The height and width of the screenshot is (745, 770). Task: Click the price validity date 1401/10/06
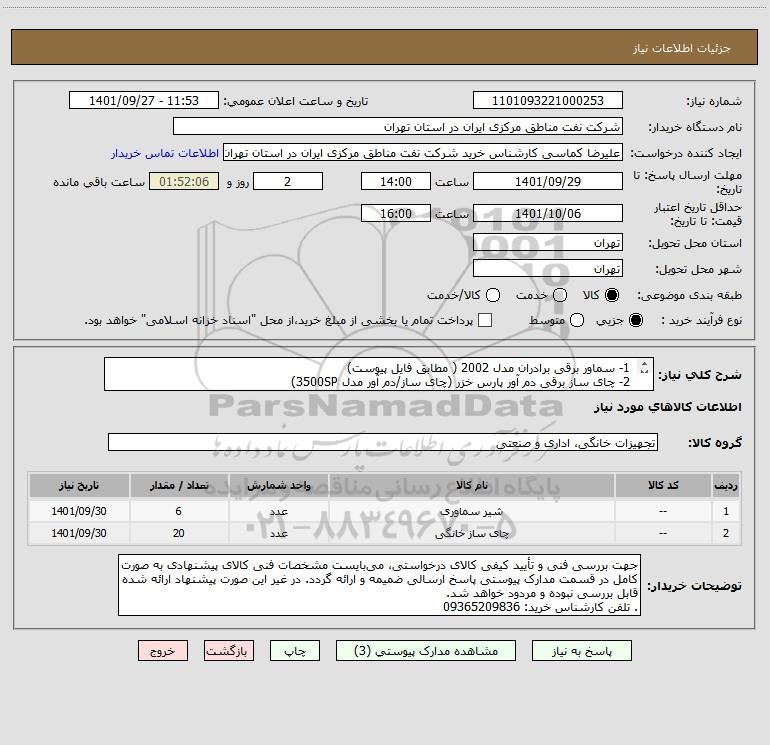[548, 213]
